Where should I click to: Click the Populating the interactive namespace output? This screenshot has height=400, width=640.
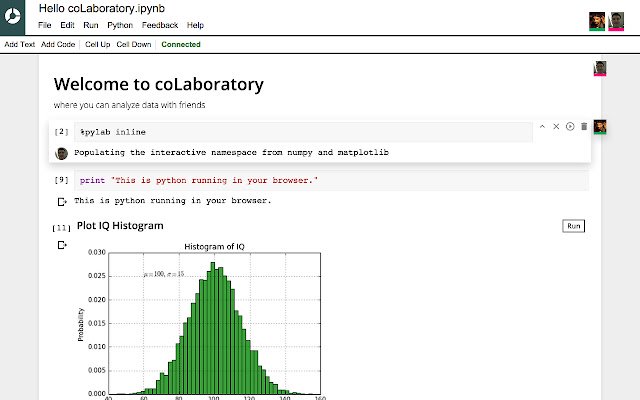point(231,153)
